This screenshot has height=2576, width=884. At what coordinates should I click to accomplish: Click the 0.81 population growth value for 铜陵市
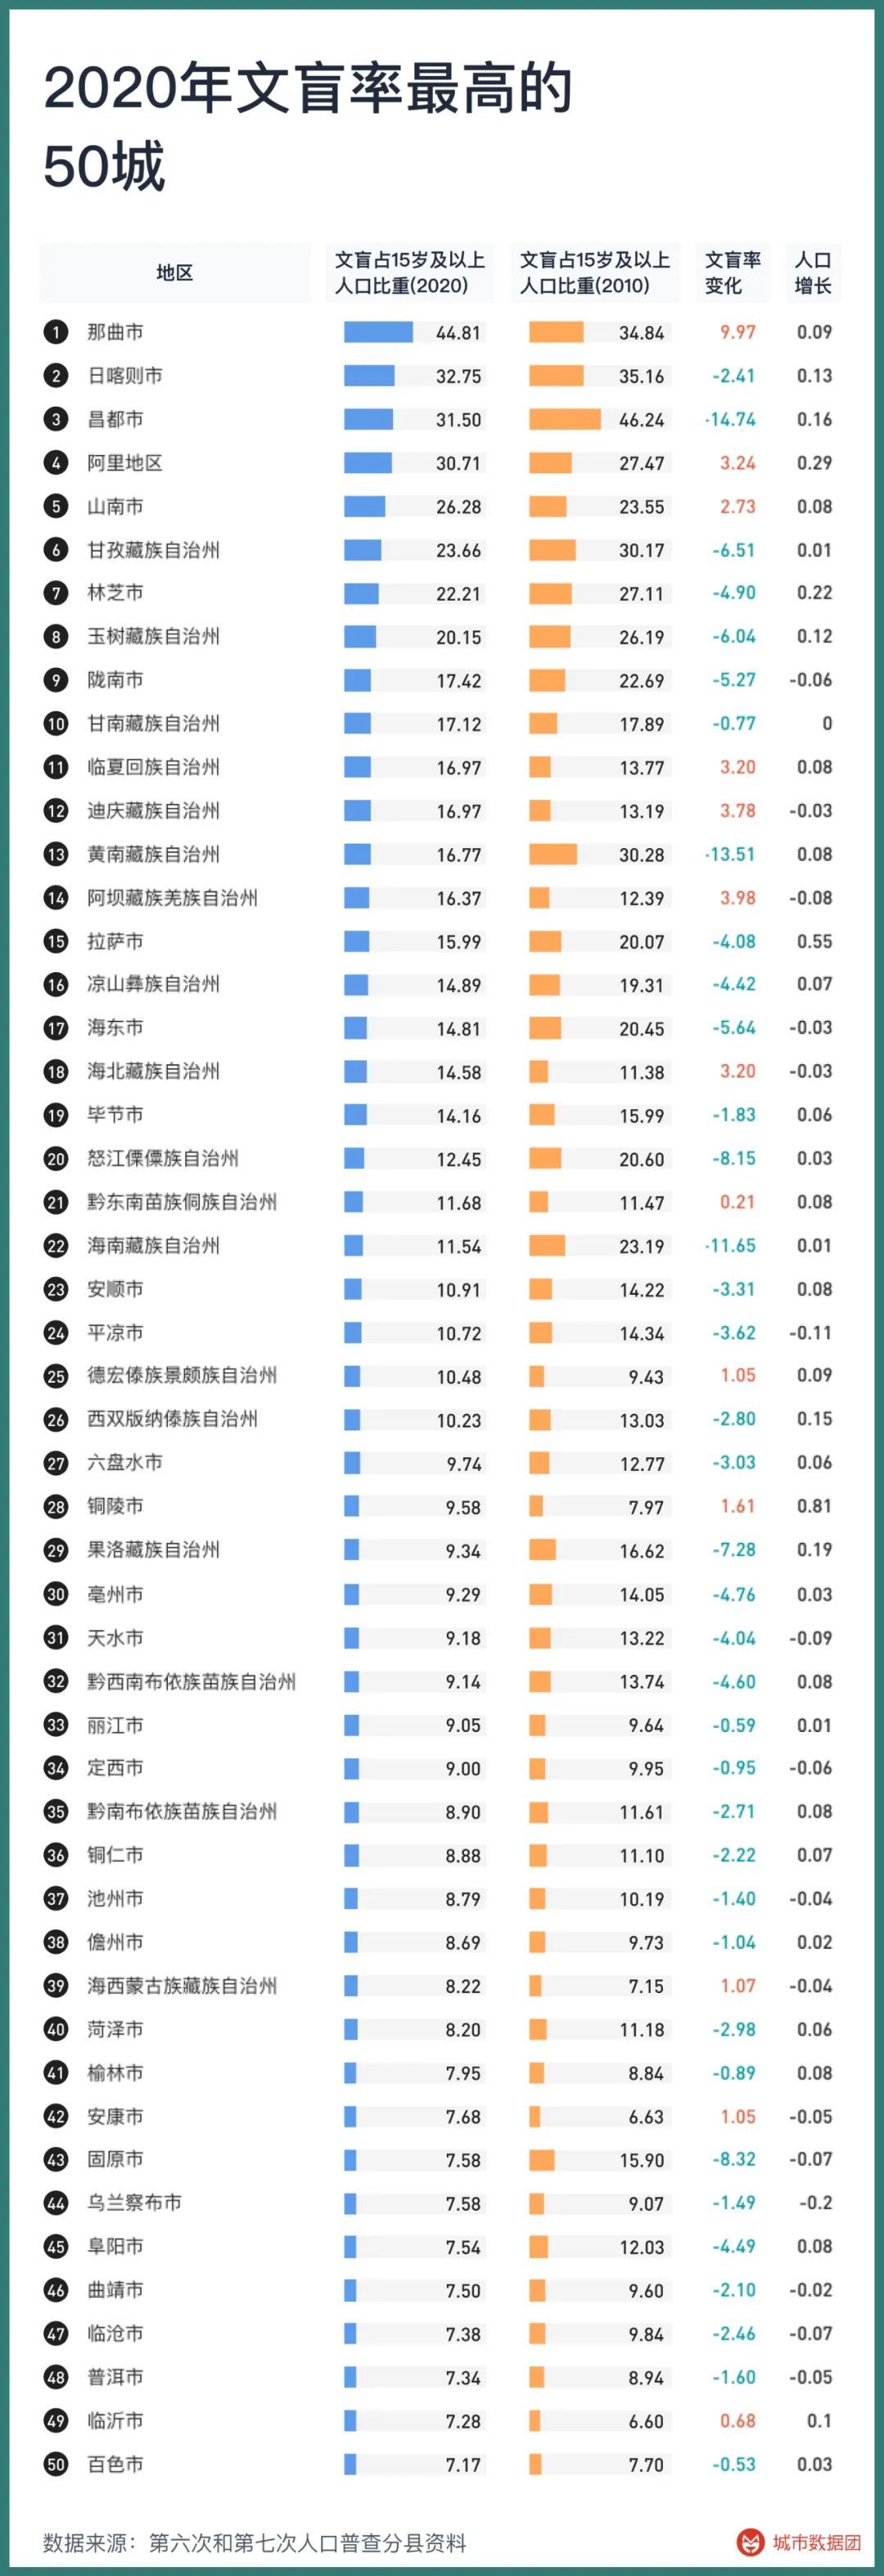click(x=814, y=1507)
